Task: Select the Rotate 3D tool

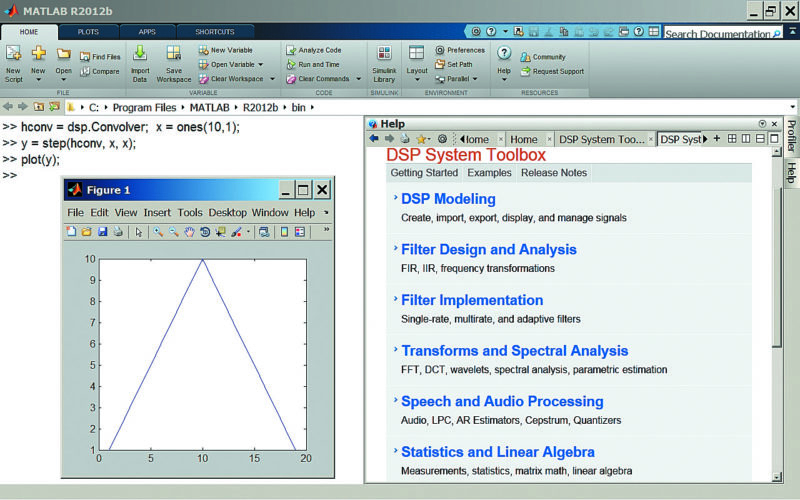Action: 205,232
